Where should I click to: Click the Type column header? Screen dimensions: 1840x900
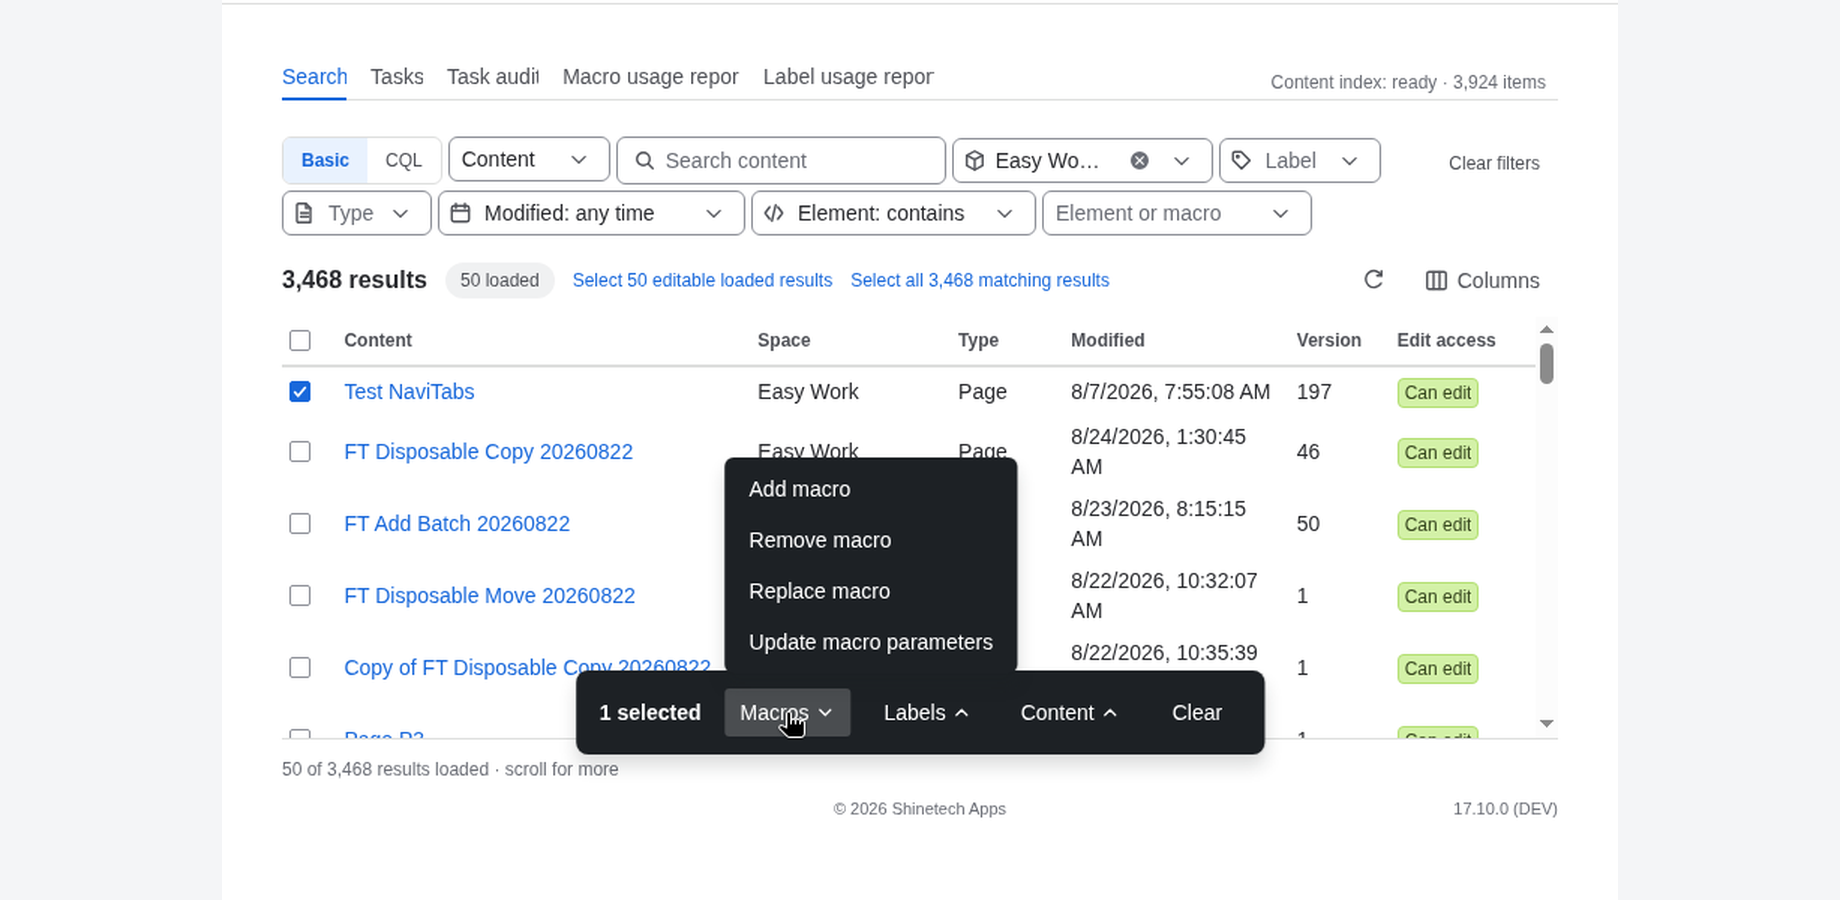pos(978,340)
